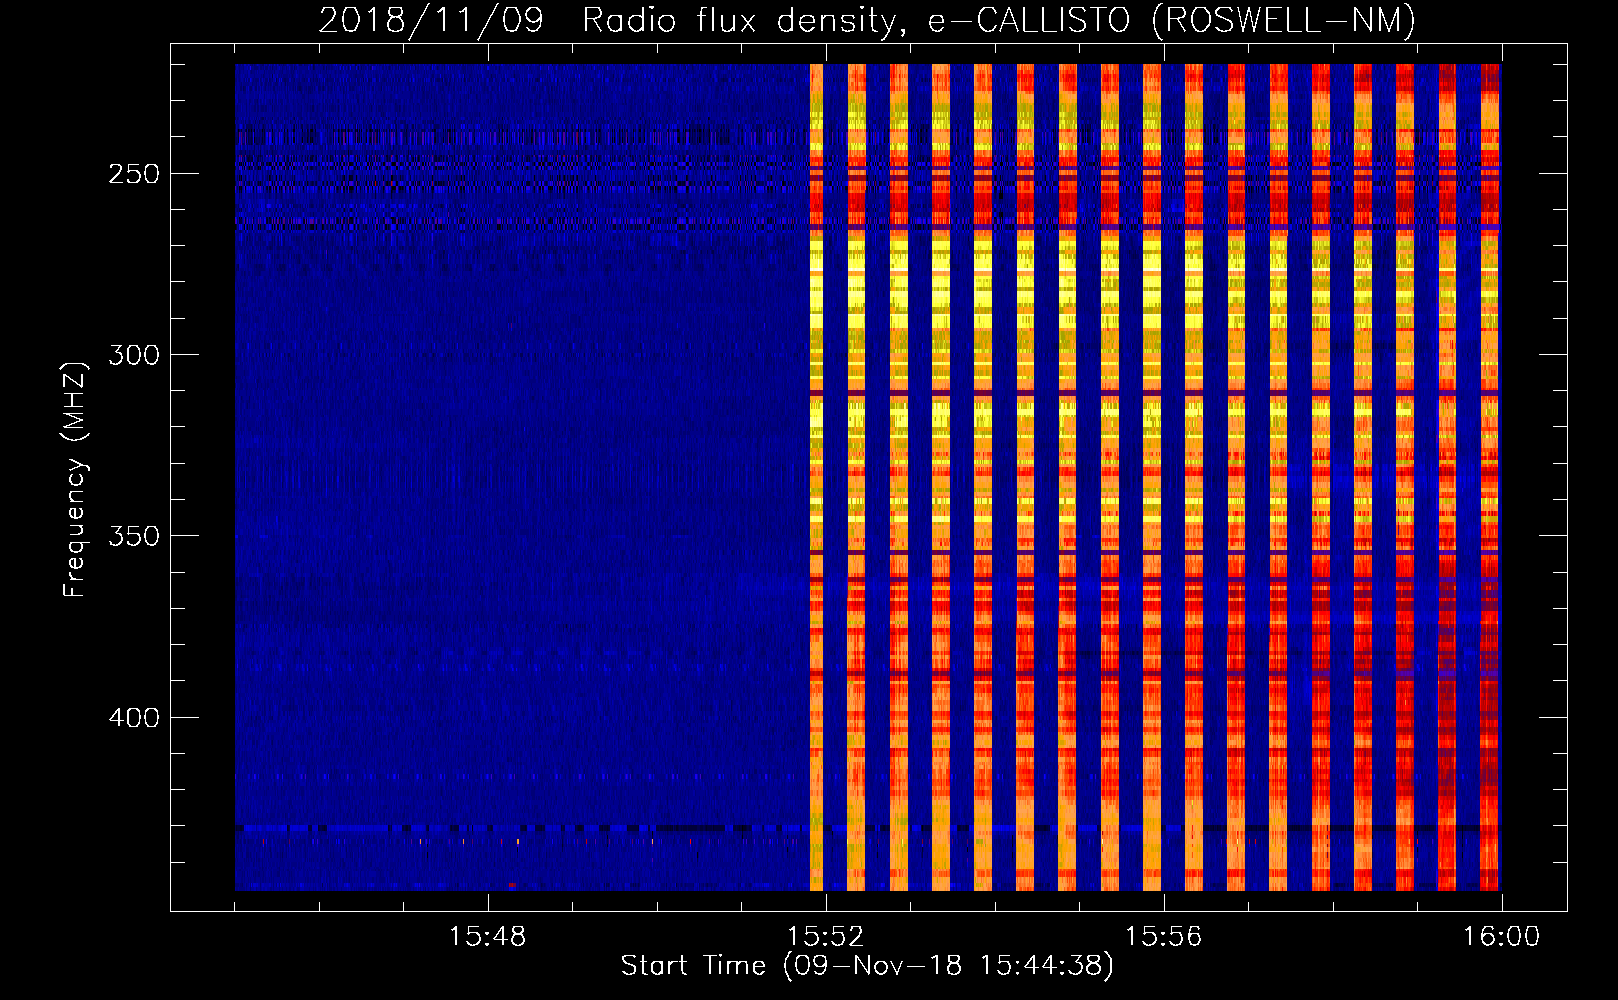Click the 'Frequency (MHZ)' axis label
This screenshot has height=1000, width=1618.
click(75, 480)
